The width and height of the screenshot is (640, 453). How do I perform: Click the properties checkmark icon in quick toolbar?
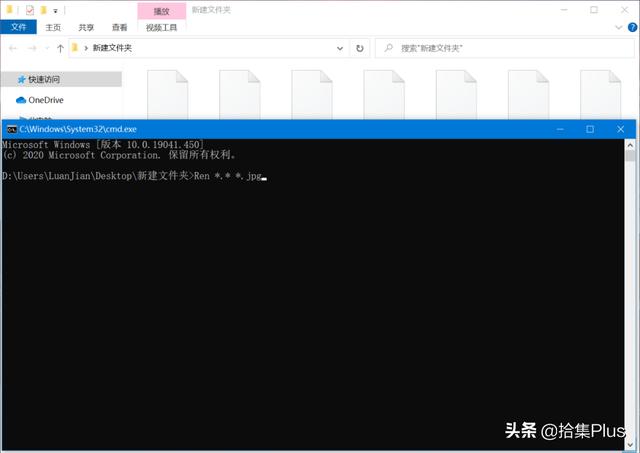[x=30, y=9]
